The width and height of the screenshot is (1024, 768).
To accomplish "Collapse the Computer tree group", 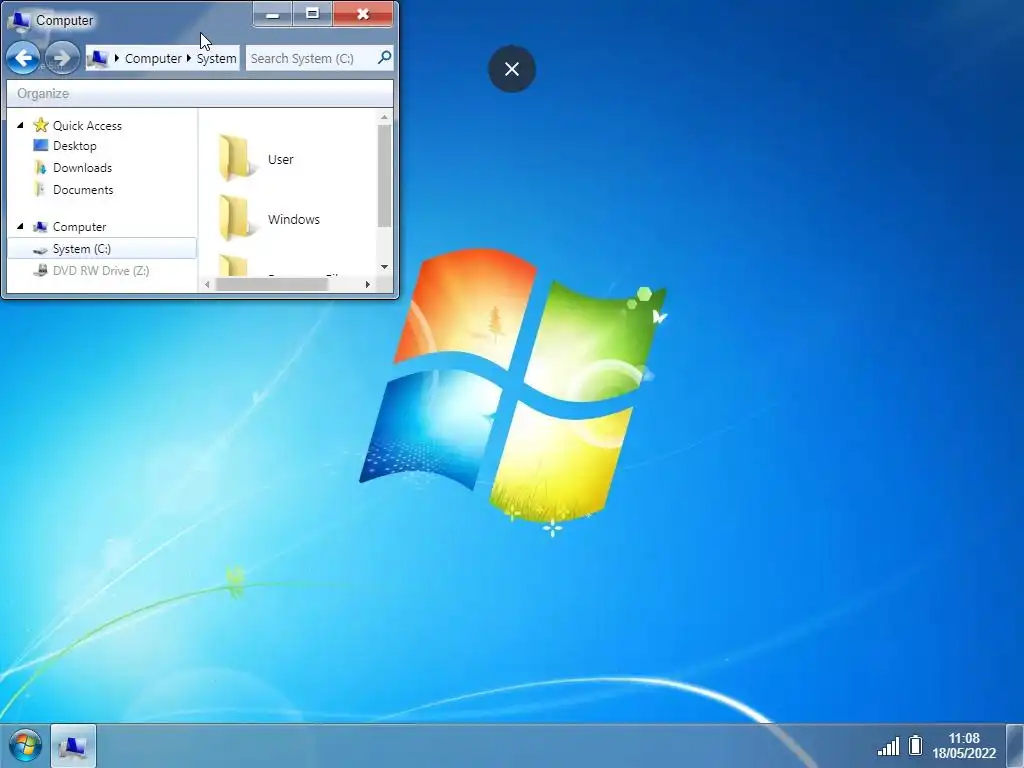I will tap(20, 226).
